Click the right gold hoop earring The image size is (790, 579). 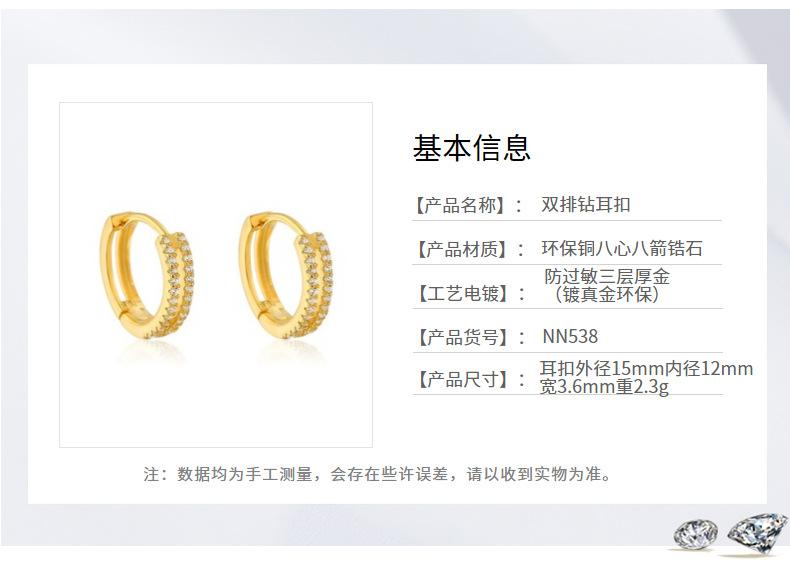click(286, 275)
